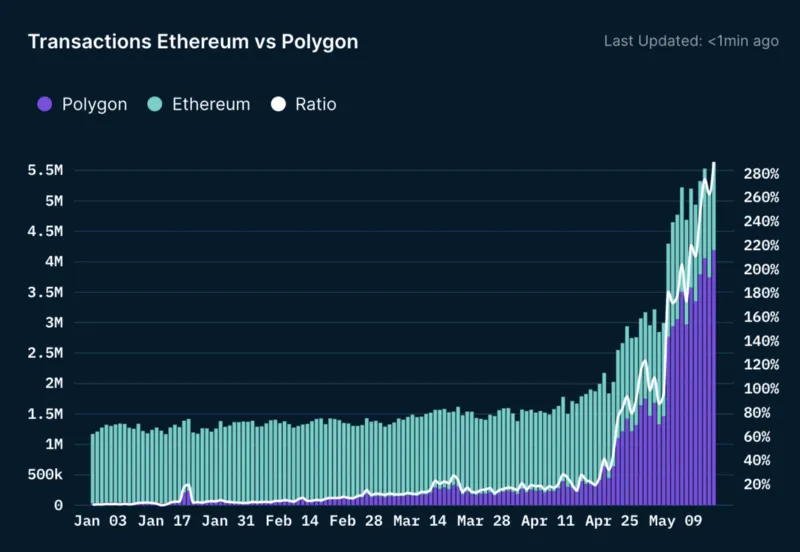Screen dimensions: 800x552
Task: Click the white Ratio legend dot
Action: coord(278,104)
